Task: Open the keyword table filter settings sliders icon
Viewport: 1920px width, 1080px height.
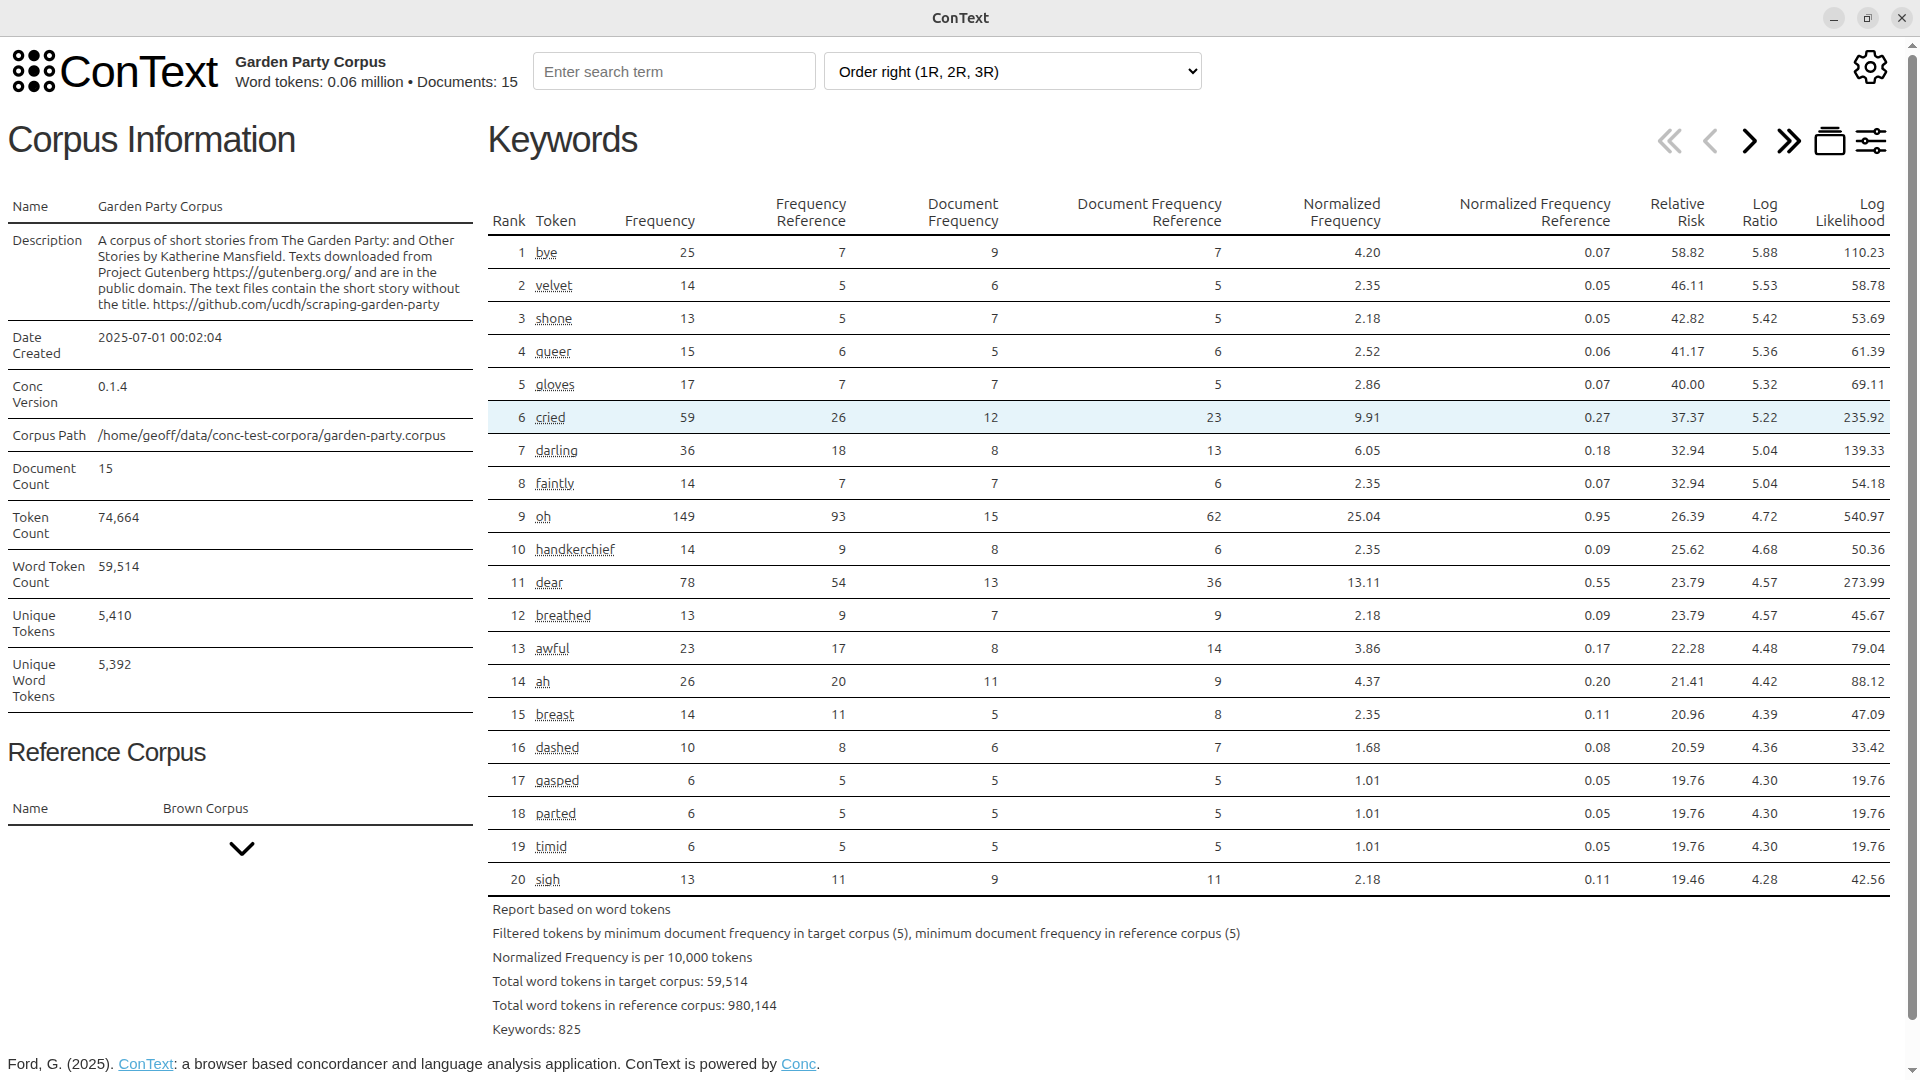Action: click(1871, 141)
